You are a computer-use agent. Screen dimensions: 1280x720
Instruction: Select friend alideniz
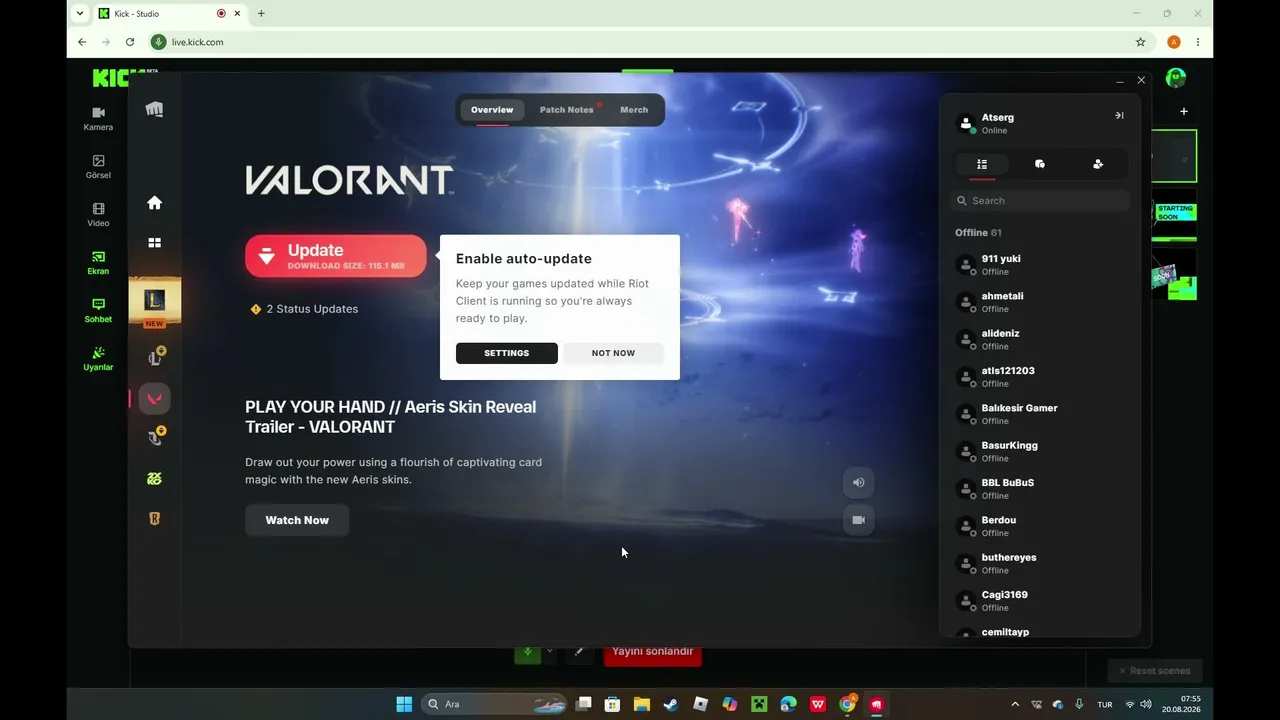pyautogui.click(x=1040, y=339)
